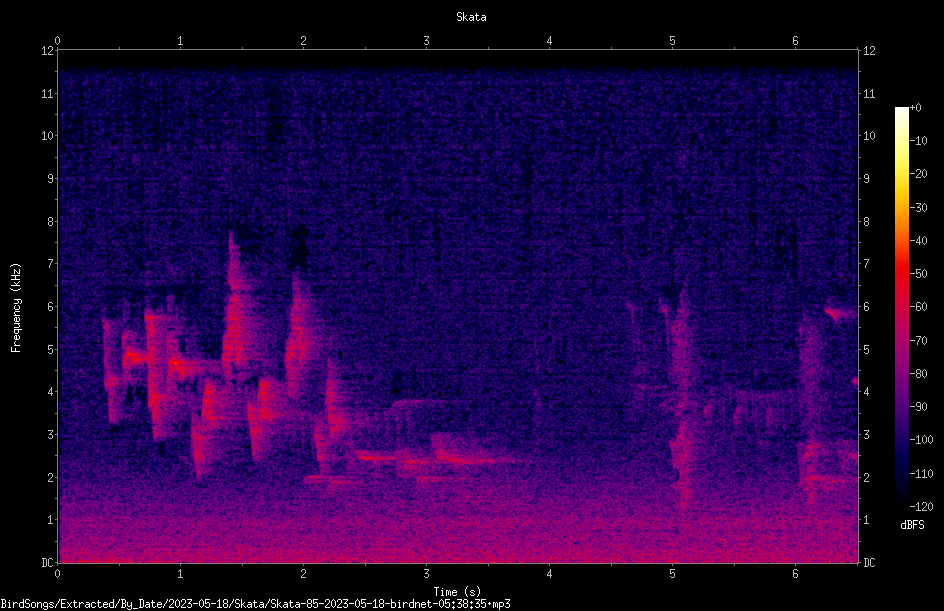Select the 5 second marker on top axis
Screen dimensions: 944x611
(672, 41)
